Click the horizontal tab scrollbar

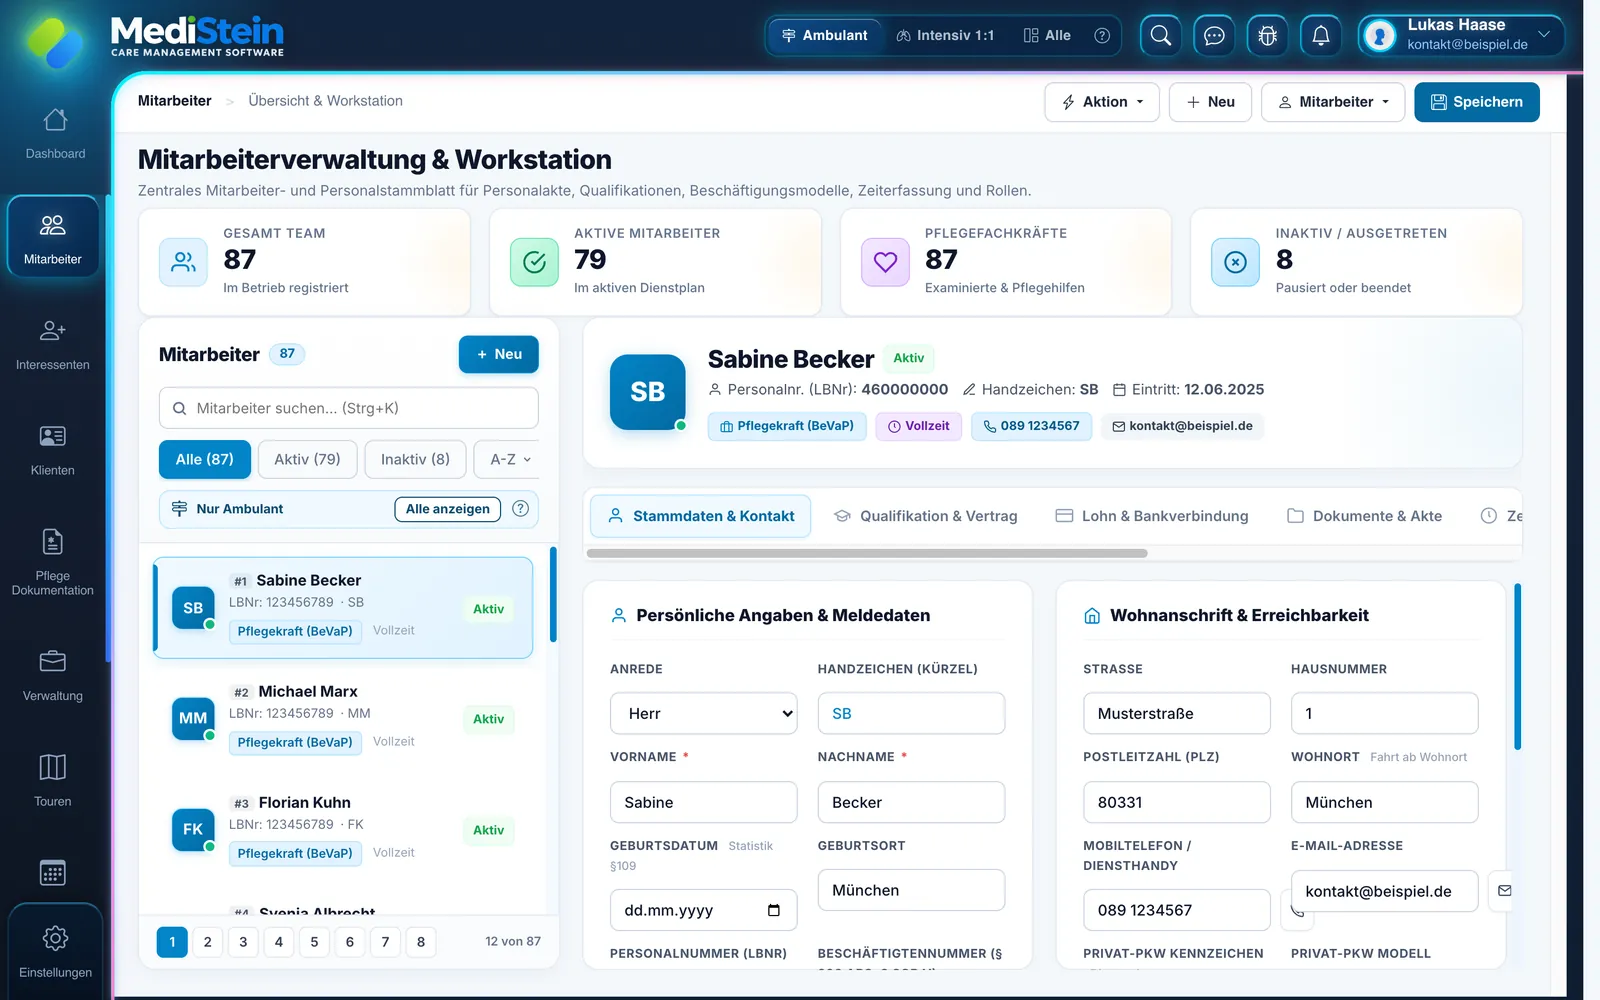tap(867, 553)
